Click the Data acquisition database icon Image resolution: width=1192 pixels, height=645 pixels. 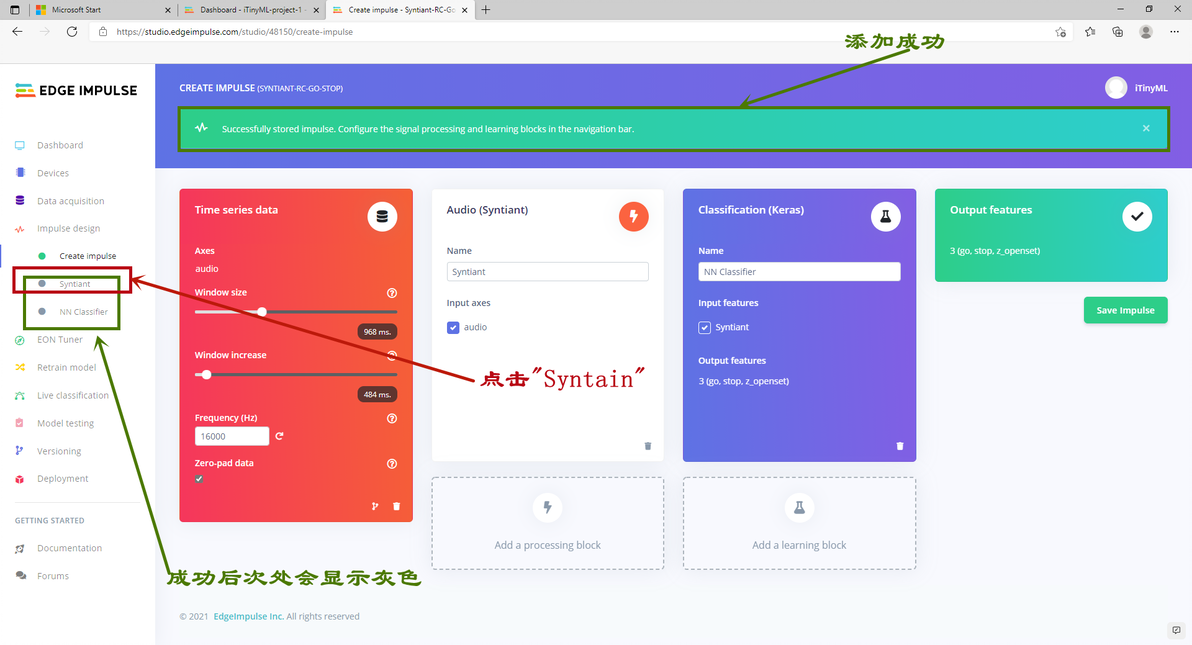(x=20, y=201)
